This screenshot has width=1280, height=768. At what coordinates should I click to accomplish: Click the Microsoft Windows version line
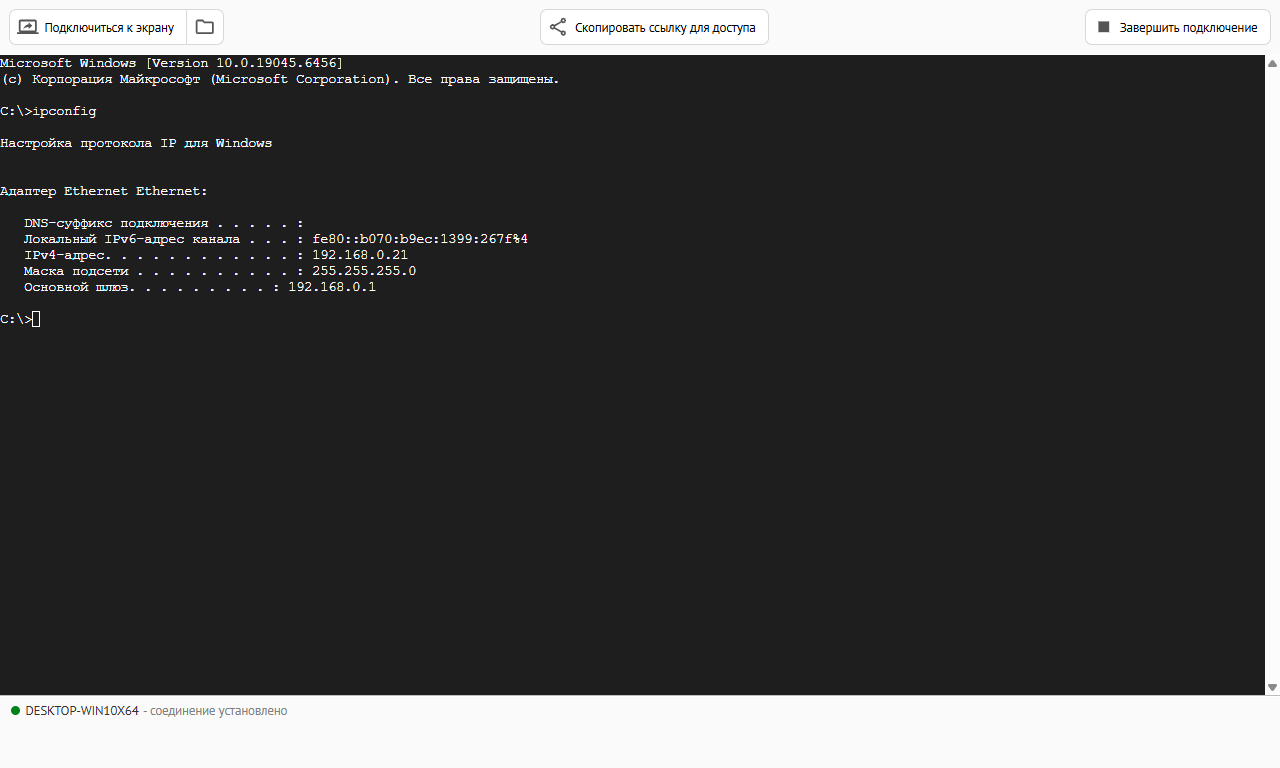171,63
